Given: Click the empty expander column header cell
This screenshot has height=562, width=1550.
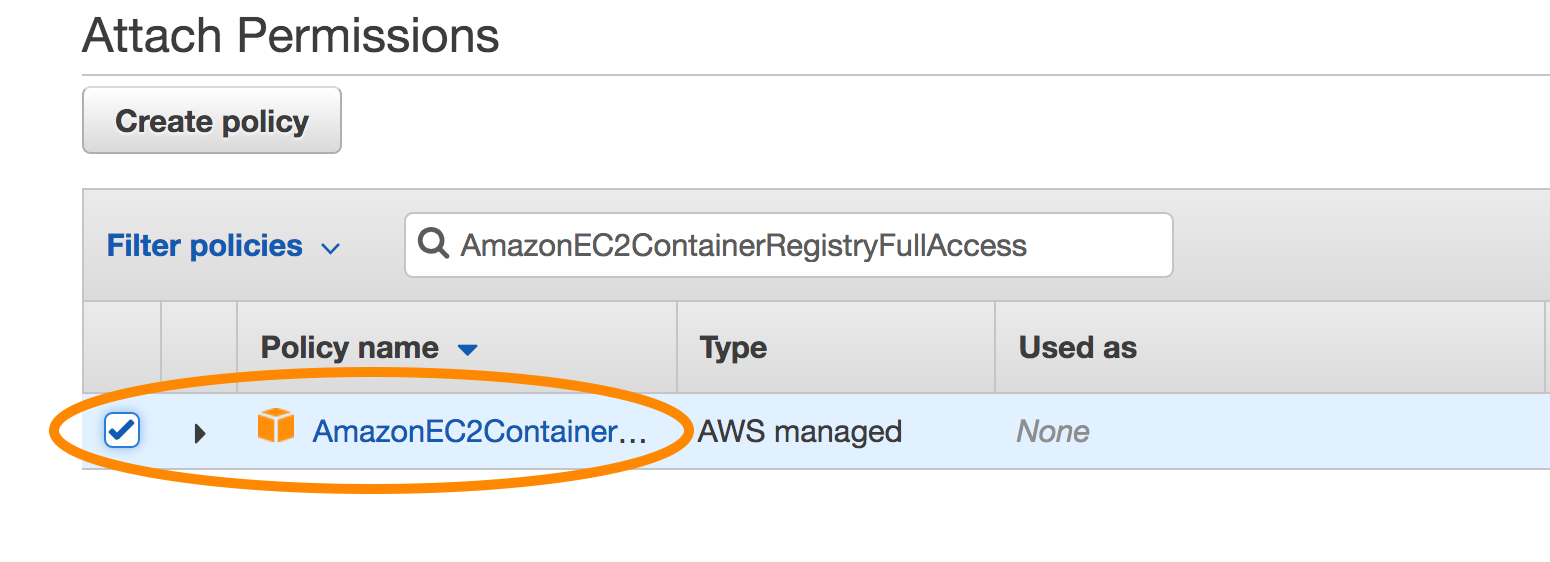Looking at the screenshot, I should [x=199, y=347].
